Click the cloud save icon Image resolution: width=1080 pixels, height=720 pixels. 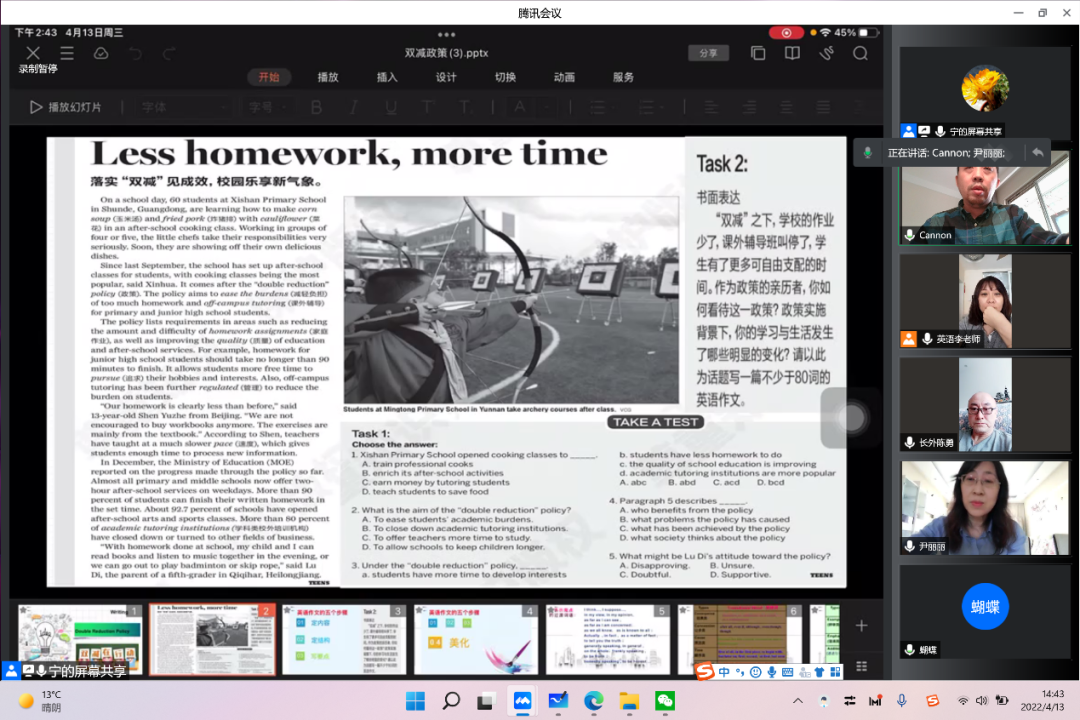(101, 53)
